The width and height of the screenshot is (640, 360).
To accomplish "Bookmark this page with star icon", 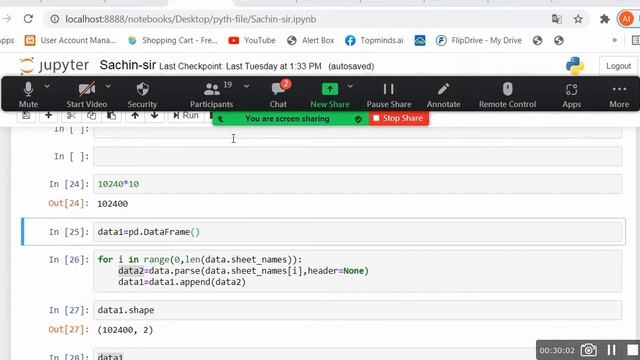I will pyautogui.click(x=578, y=19).
